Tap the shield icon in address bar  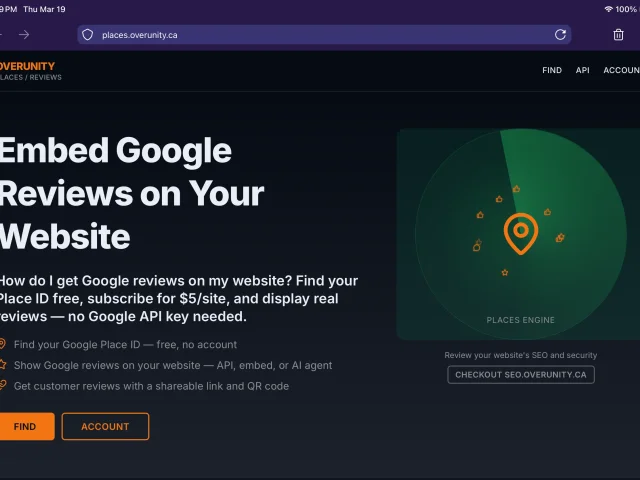click(88, 35)
